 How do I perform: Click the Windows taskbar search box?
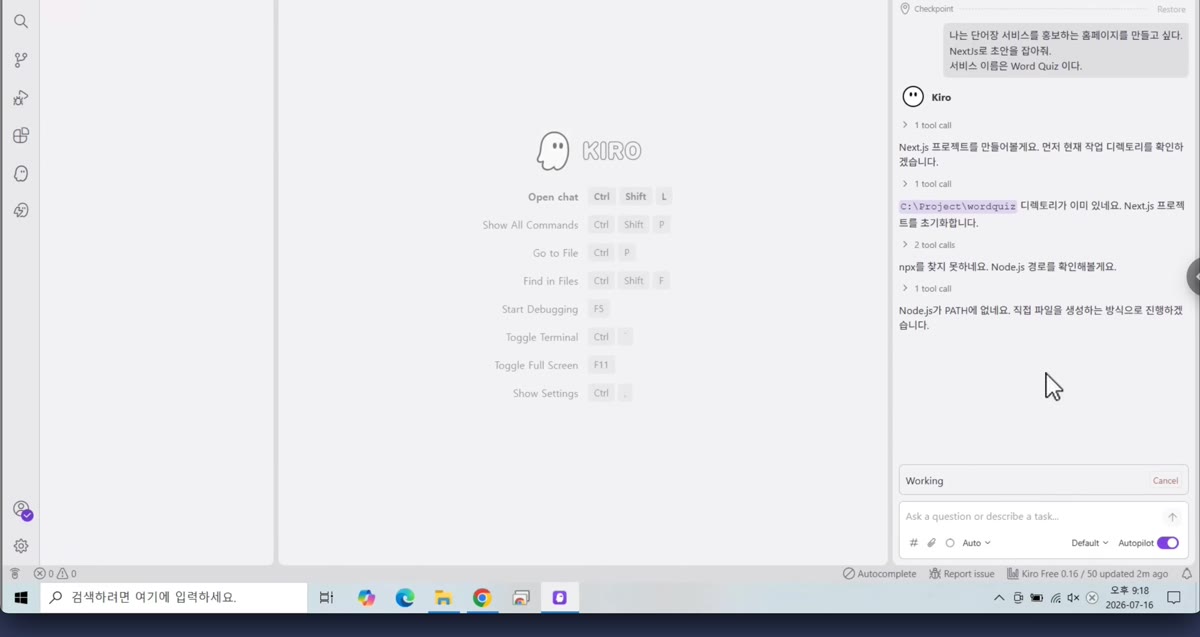coord(174,598)
